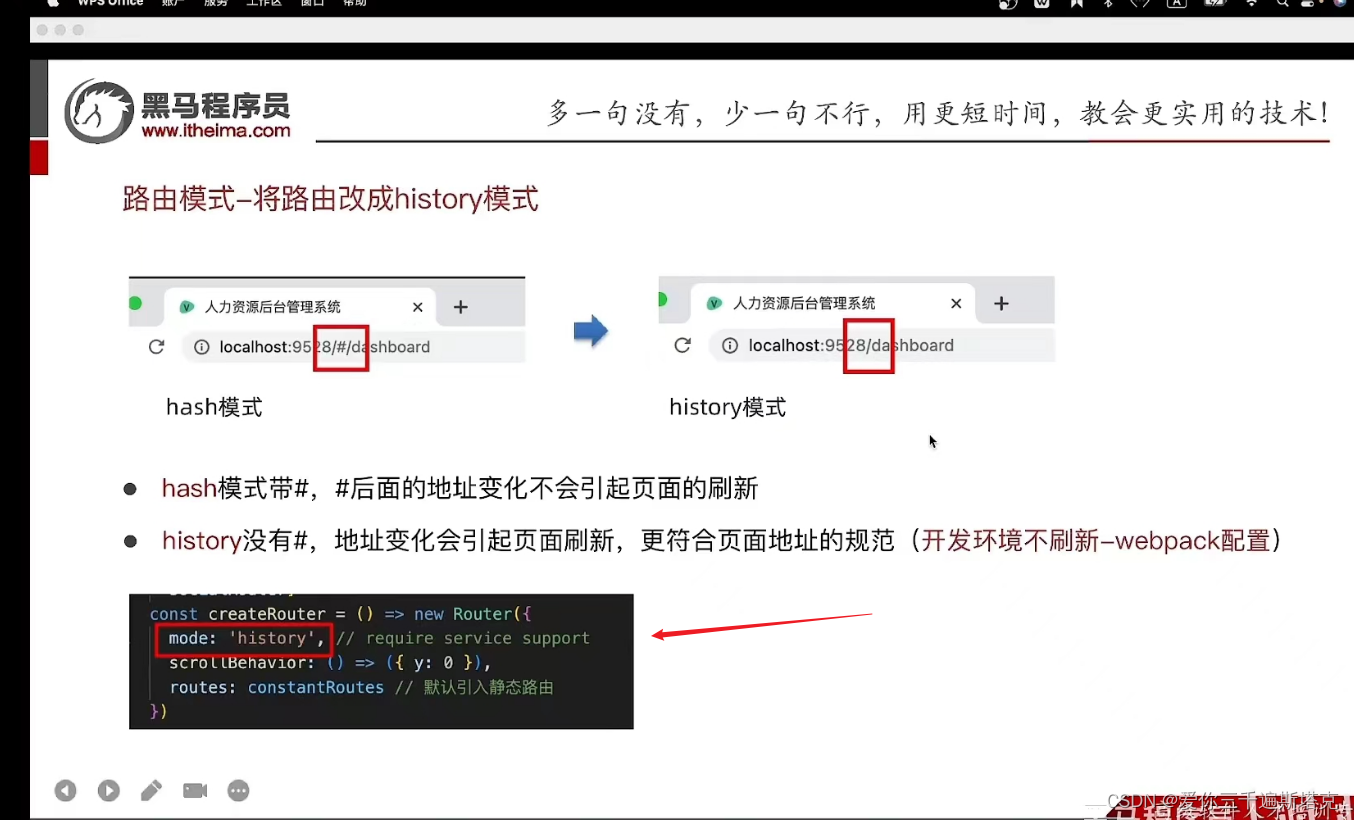
Task: Click the new tab plus in the history模式 browser
Action: tap(1001, 303)
